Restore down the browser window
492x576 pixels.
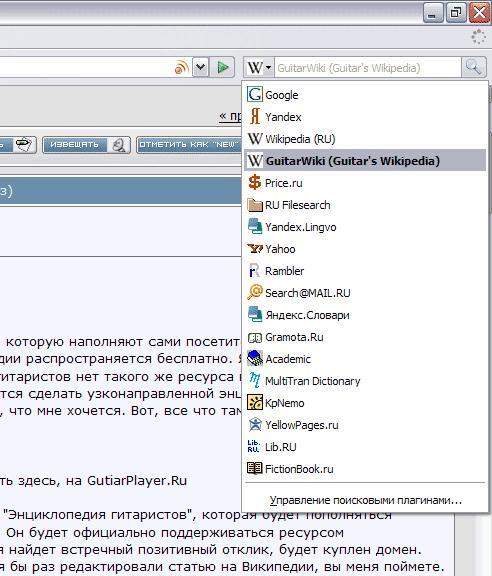pyautogui.click(x=456, y=13)
